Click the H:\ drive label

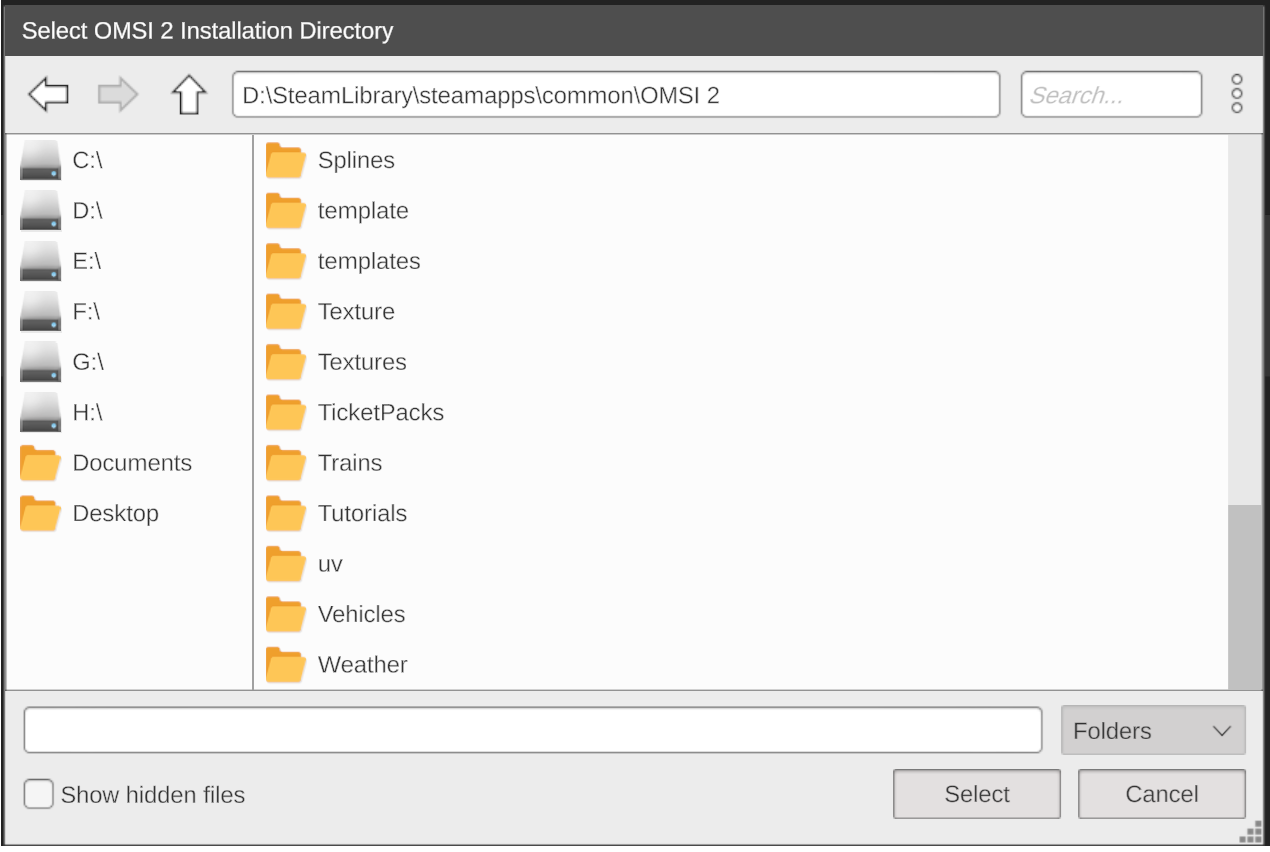pos(88,412)
